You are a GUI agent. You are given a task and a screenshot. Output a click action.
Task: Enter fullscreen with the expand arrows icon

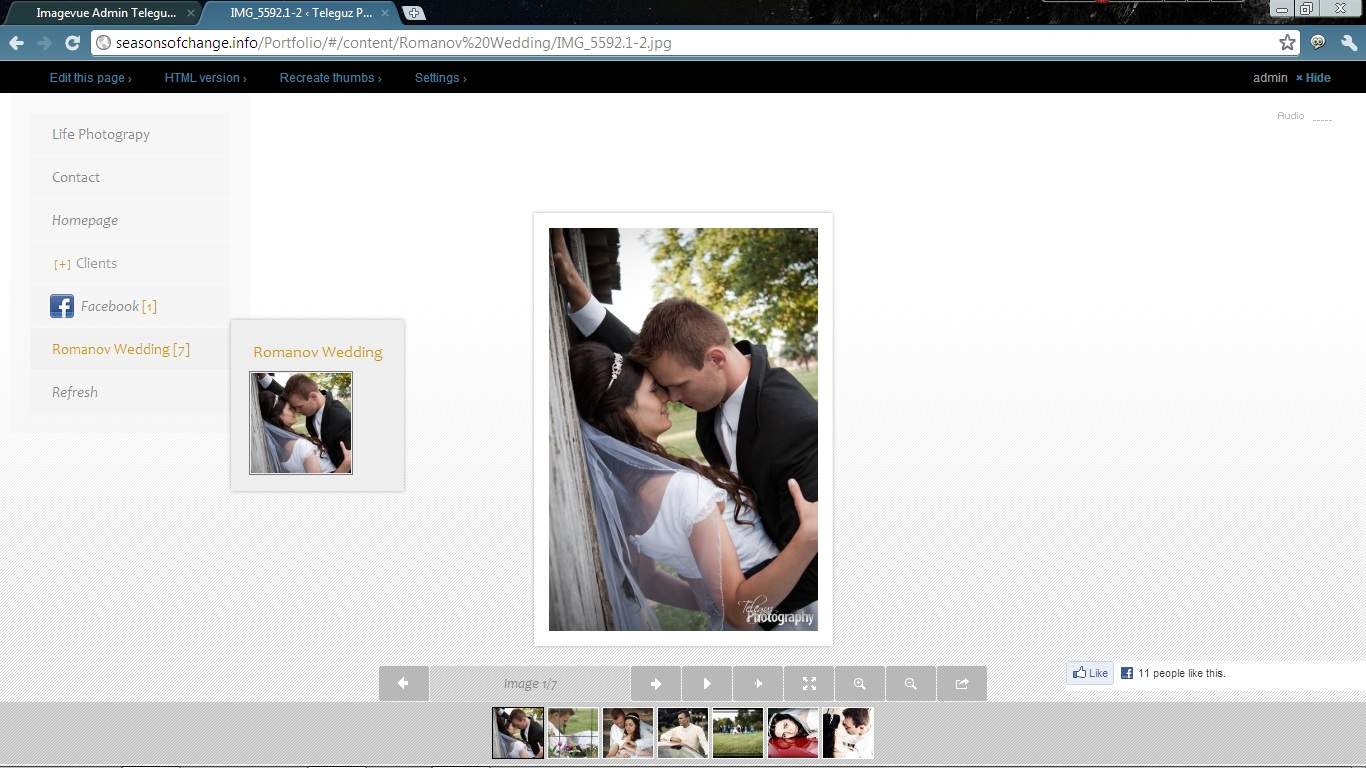tap(809, 684)
